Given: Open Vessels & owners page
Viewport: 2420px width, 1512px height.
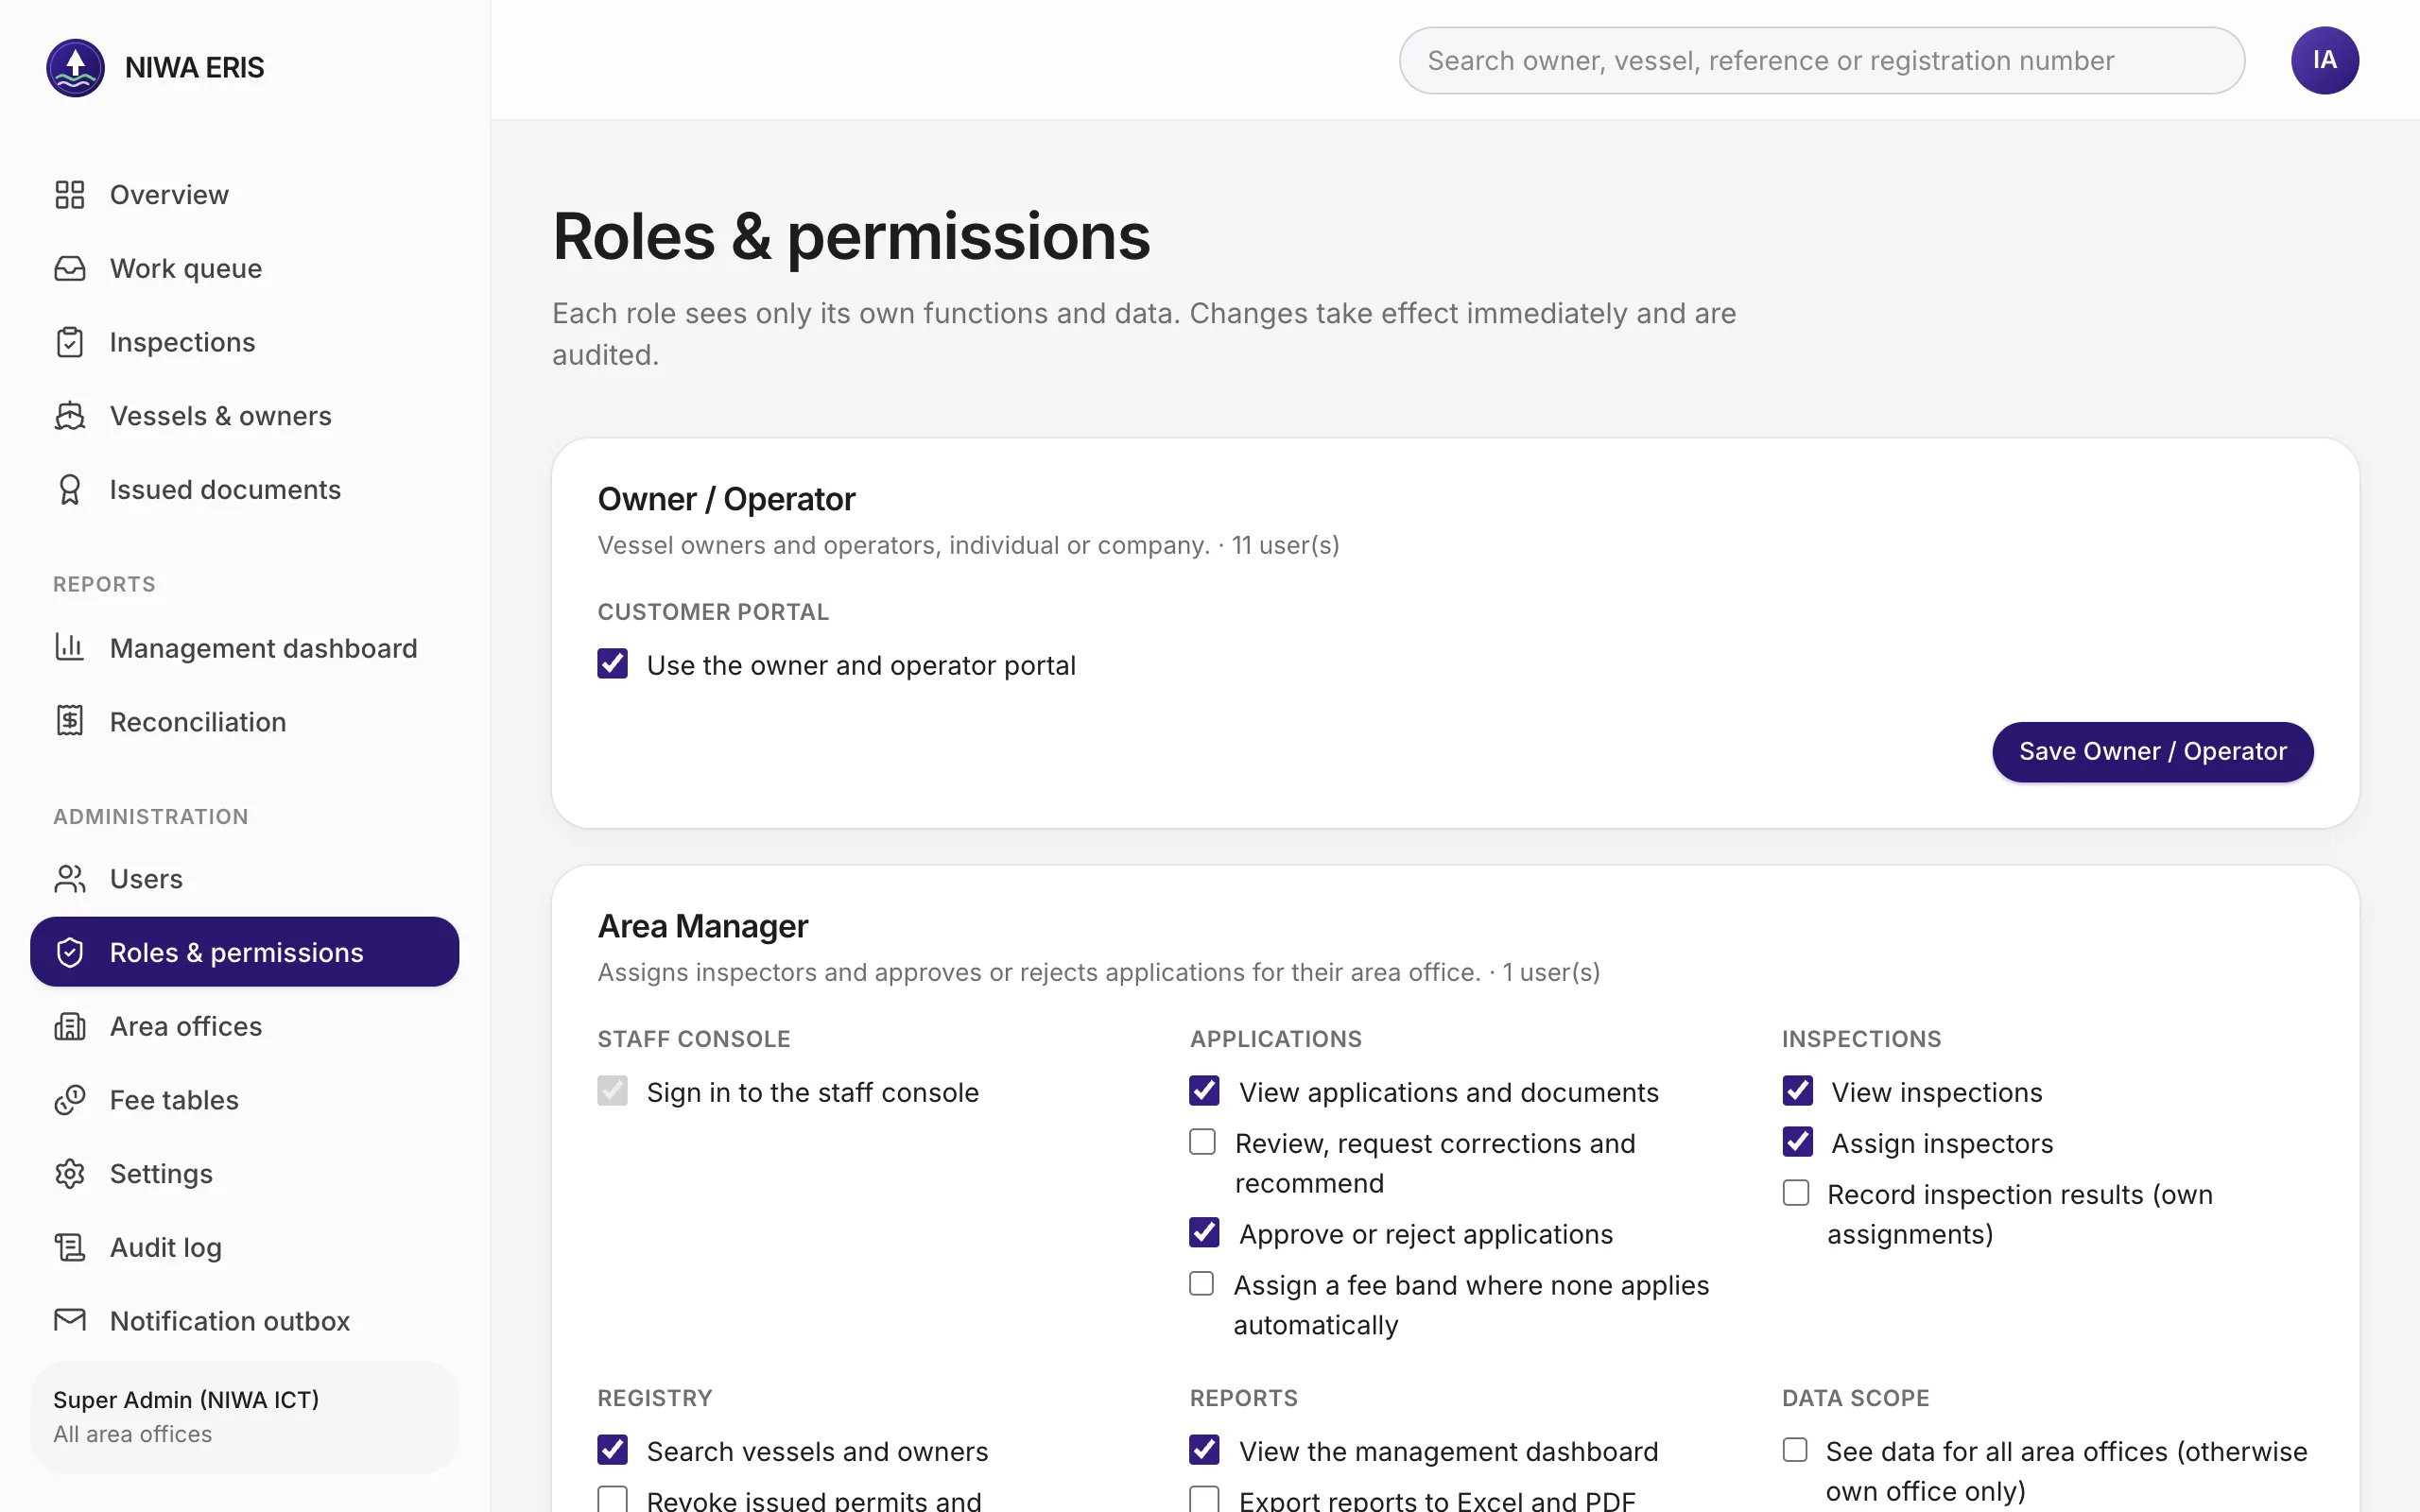Looking at the screenshot, I should pyautogui.click(x=245, y=416).
